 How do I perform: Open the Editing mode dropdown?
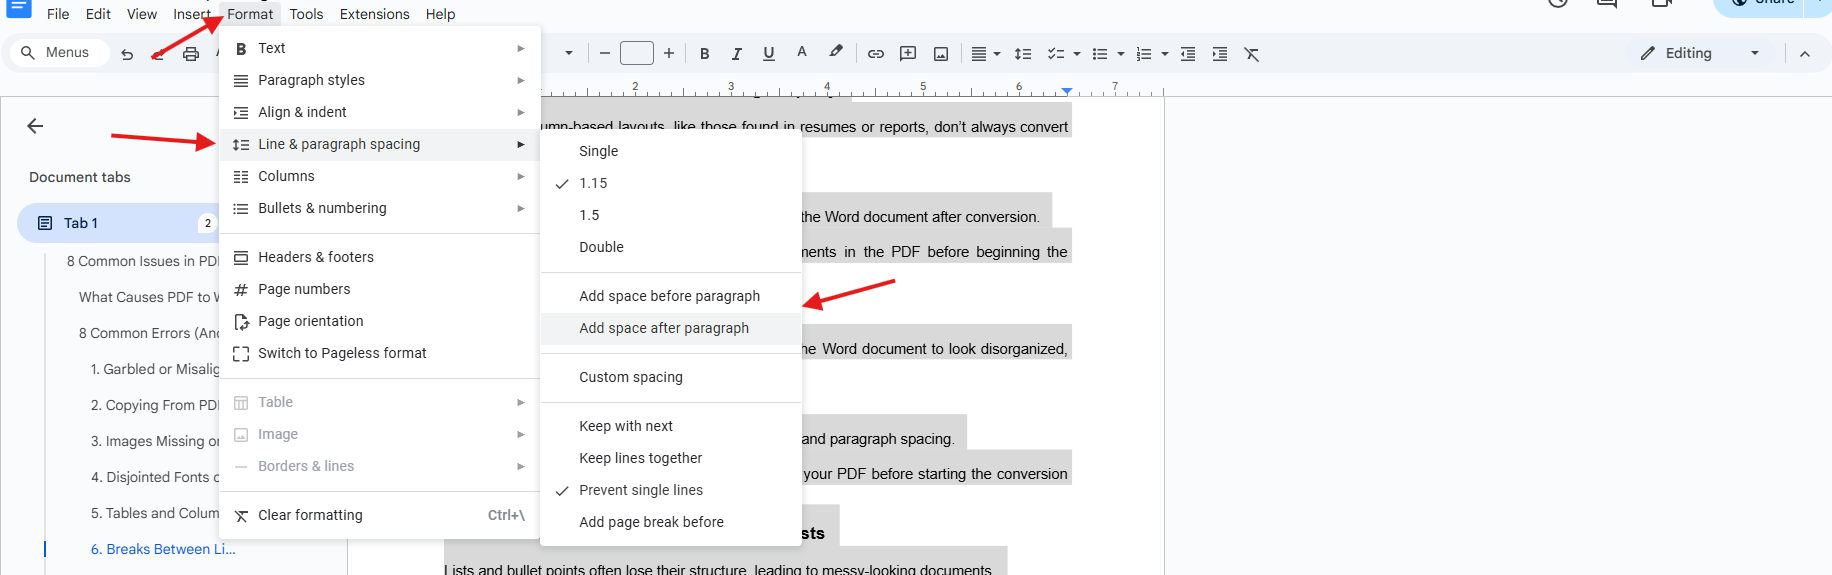click(x=1700, y=53)
